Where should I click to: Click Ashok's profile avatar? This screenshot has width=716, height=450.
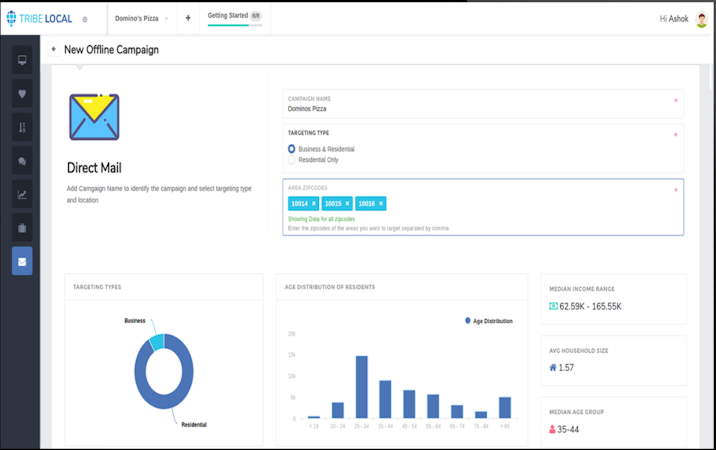tap(701, 19)
